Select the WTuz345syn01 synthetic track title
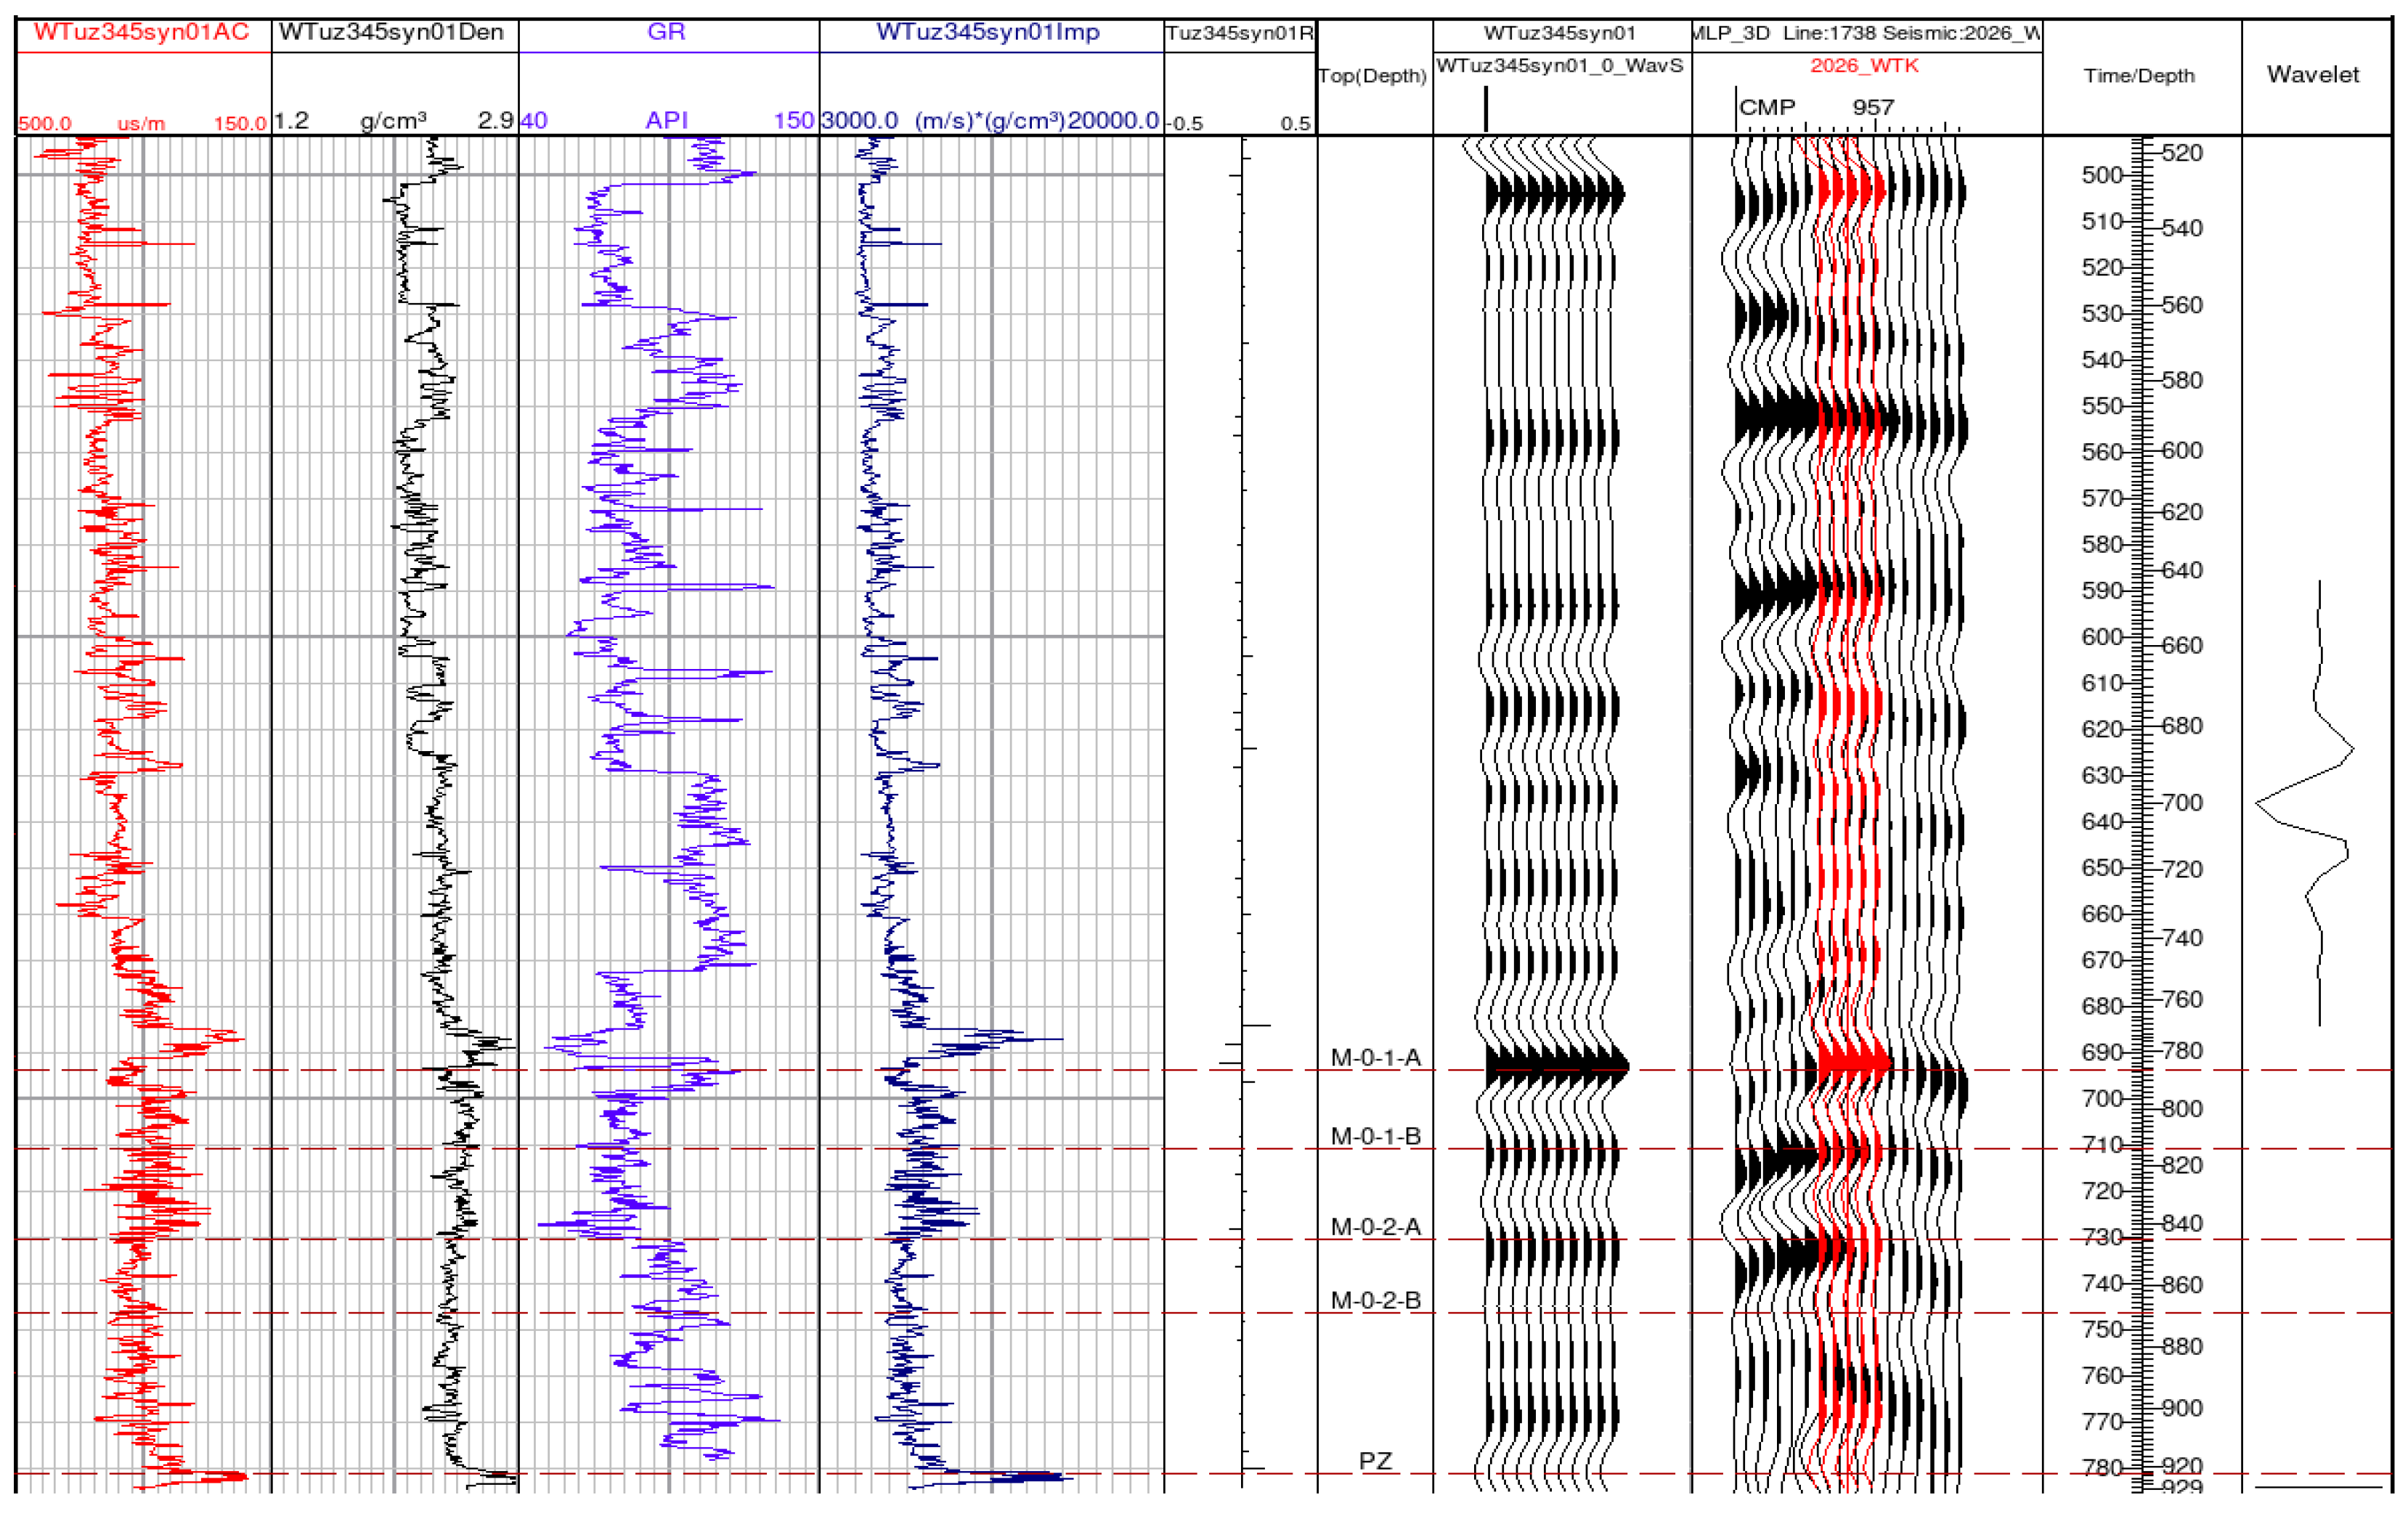This screenshot has width=2408, height=1516. pos(1560,33)
